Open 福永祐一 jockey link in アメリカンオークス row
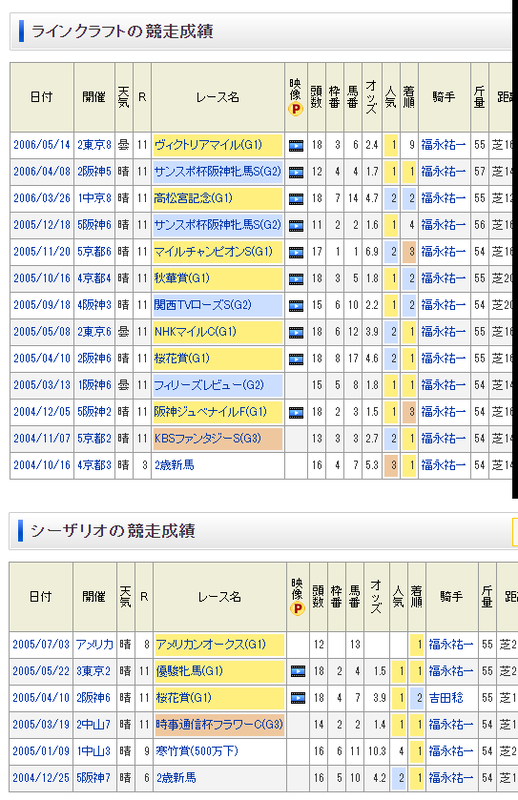The width and height of the screenshot is (518, 800). 451,644
